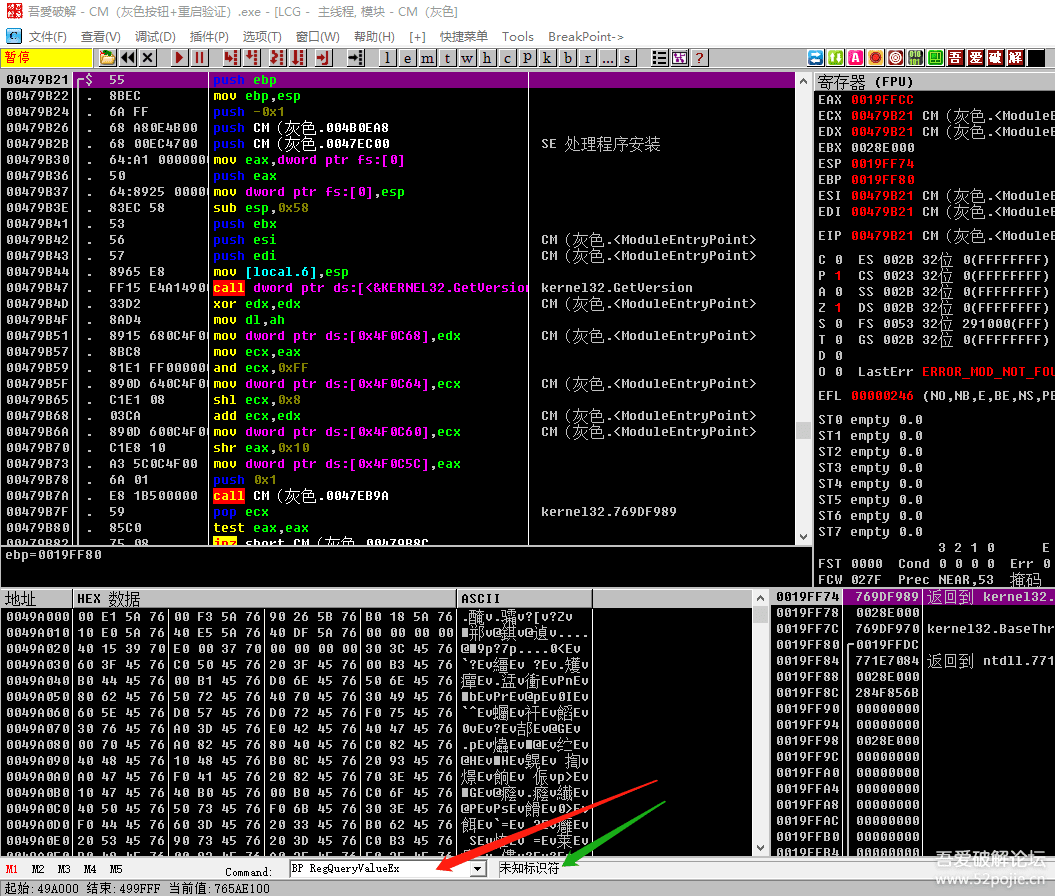The width and height of the screenshot is (1055, 896).
Task: Run the program with the red play icon
Action: click(179, 58)
